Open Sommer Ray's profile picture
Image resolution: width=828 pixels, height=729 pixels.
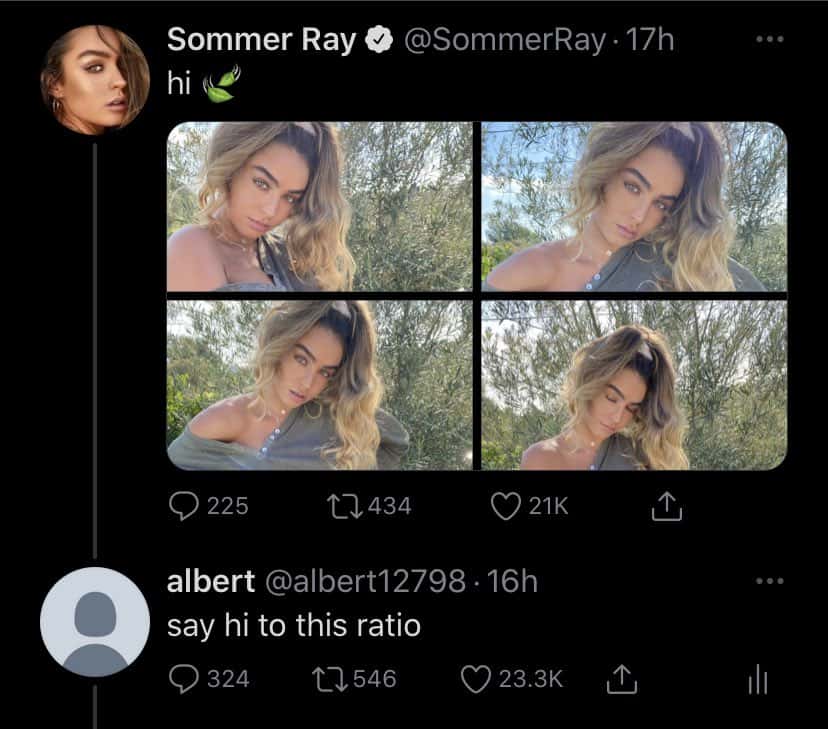(x=95, y=80)
